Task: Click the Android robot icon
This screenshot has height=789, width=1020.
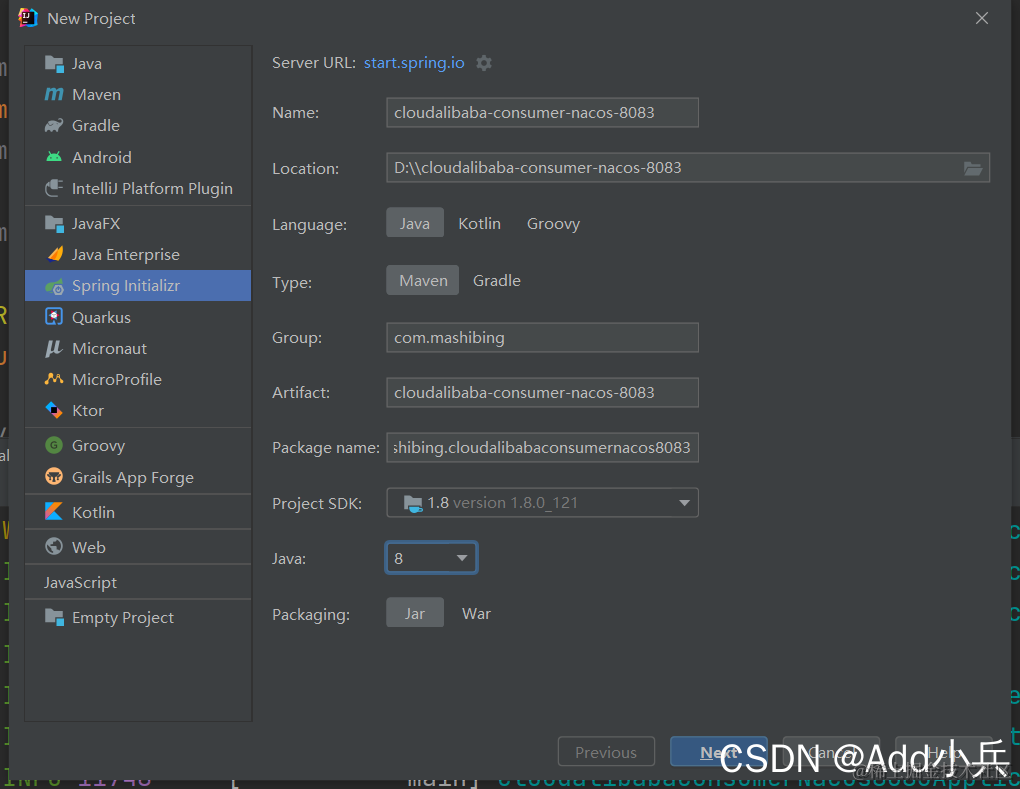Action: [54, 157]
